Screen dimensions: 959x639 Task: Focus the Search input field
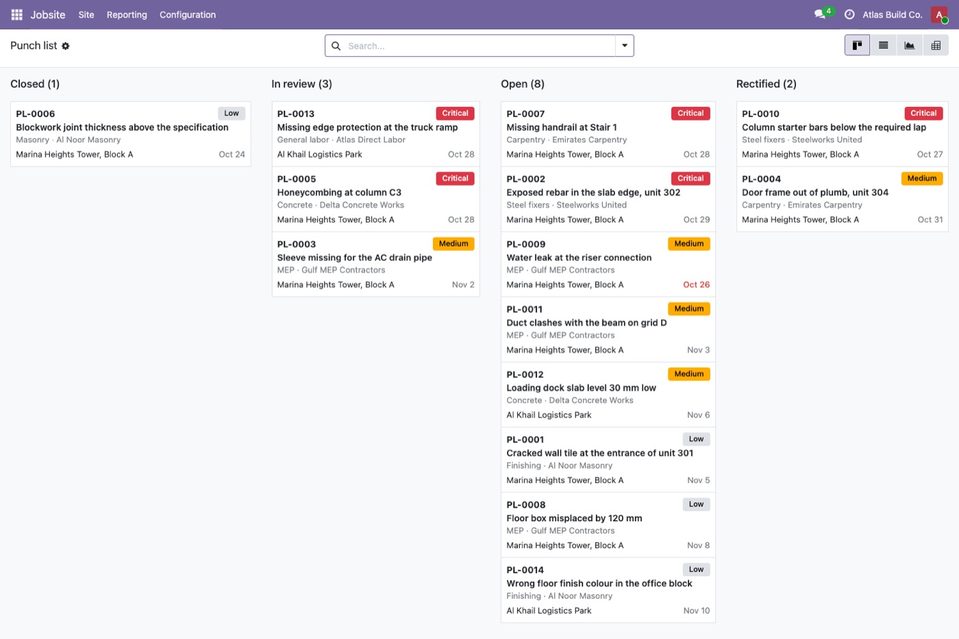point(480,46)
